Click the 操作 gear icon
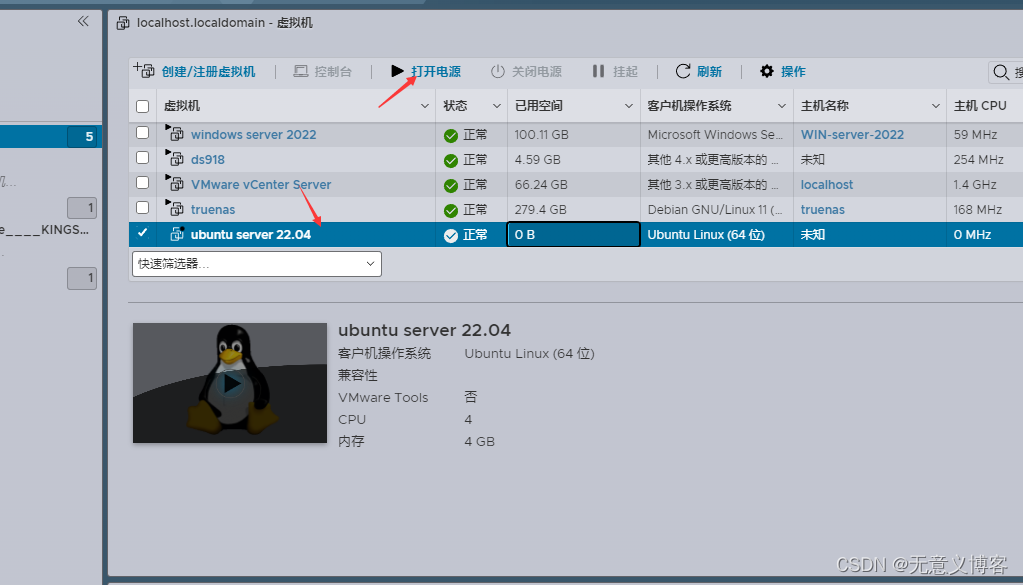 [767, 71]
